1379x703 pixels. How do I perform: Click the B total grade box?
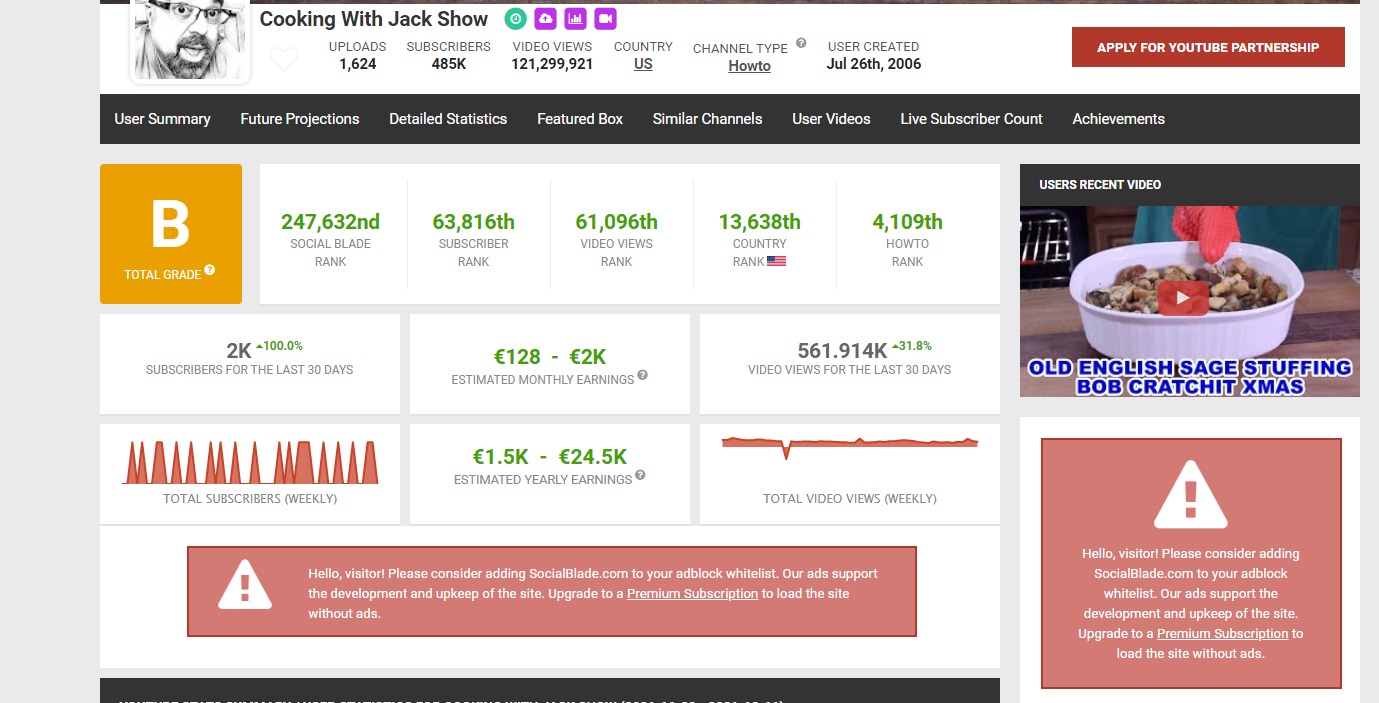point(171,234)
